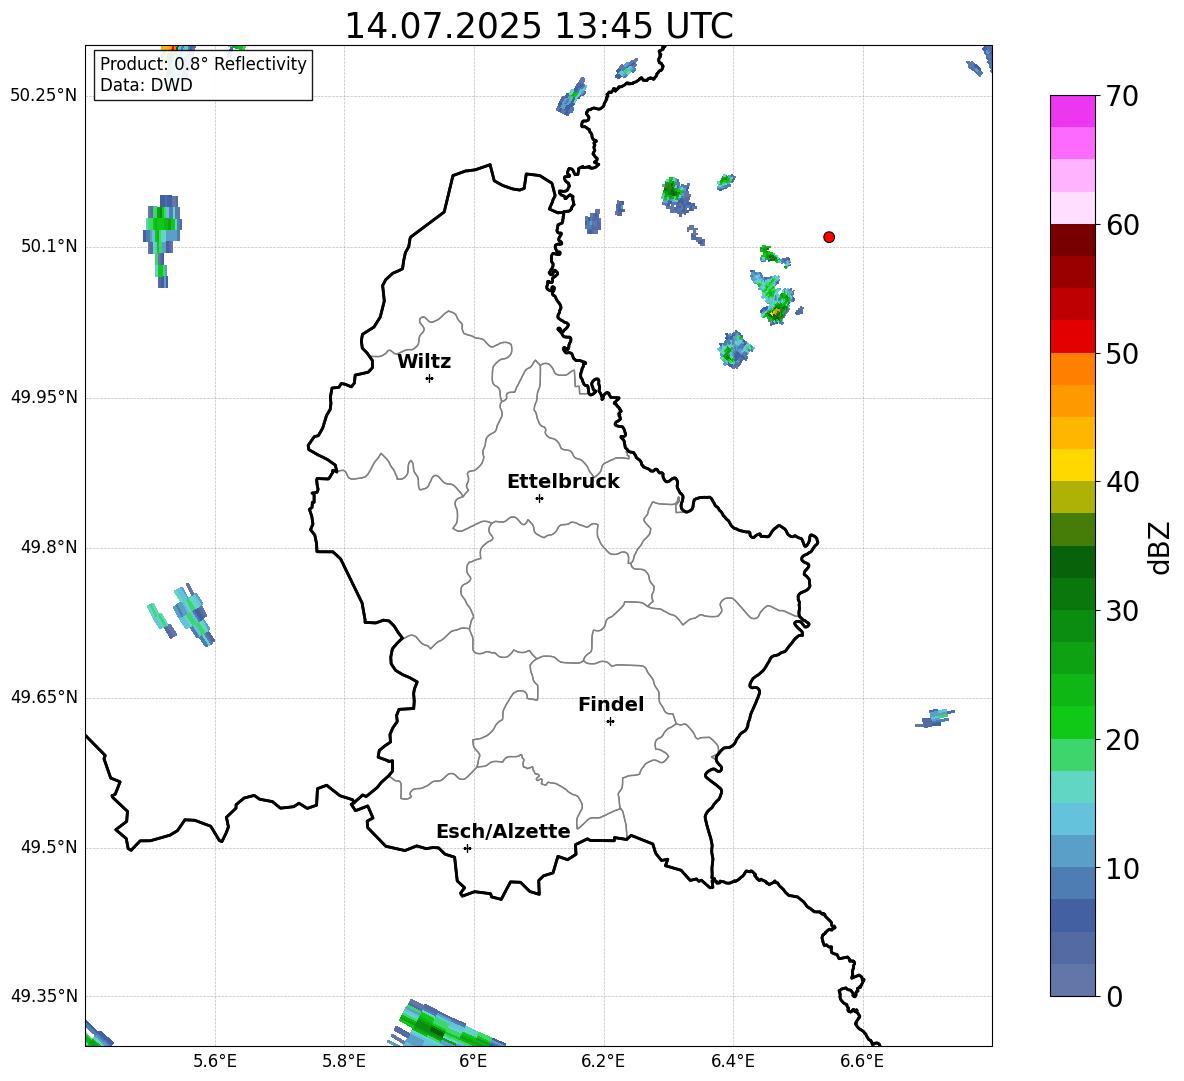Click the 0 value on the colorbar
This screenshot has width=1184, height=1081.
pos(1114,996)
